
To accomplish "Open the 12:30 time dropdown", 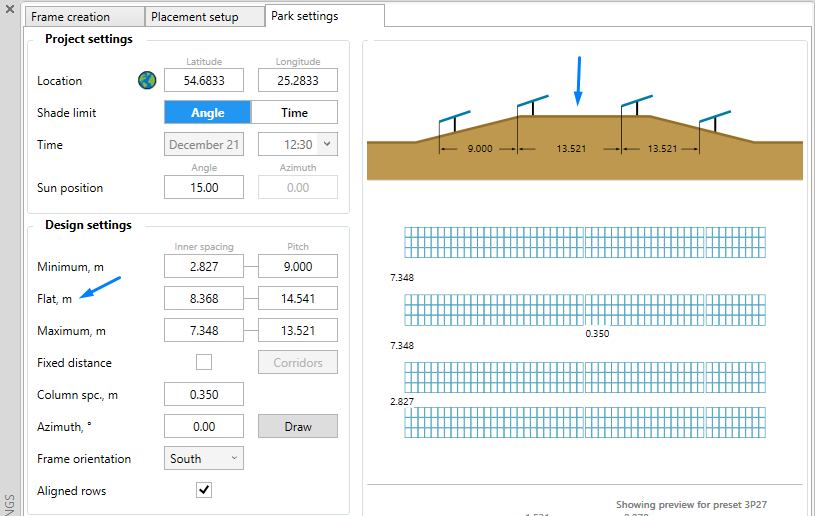I will pyautogui.click(x=327, y=145).
